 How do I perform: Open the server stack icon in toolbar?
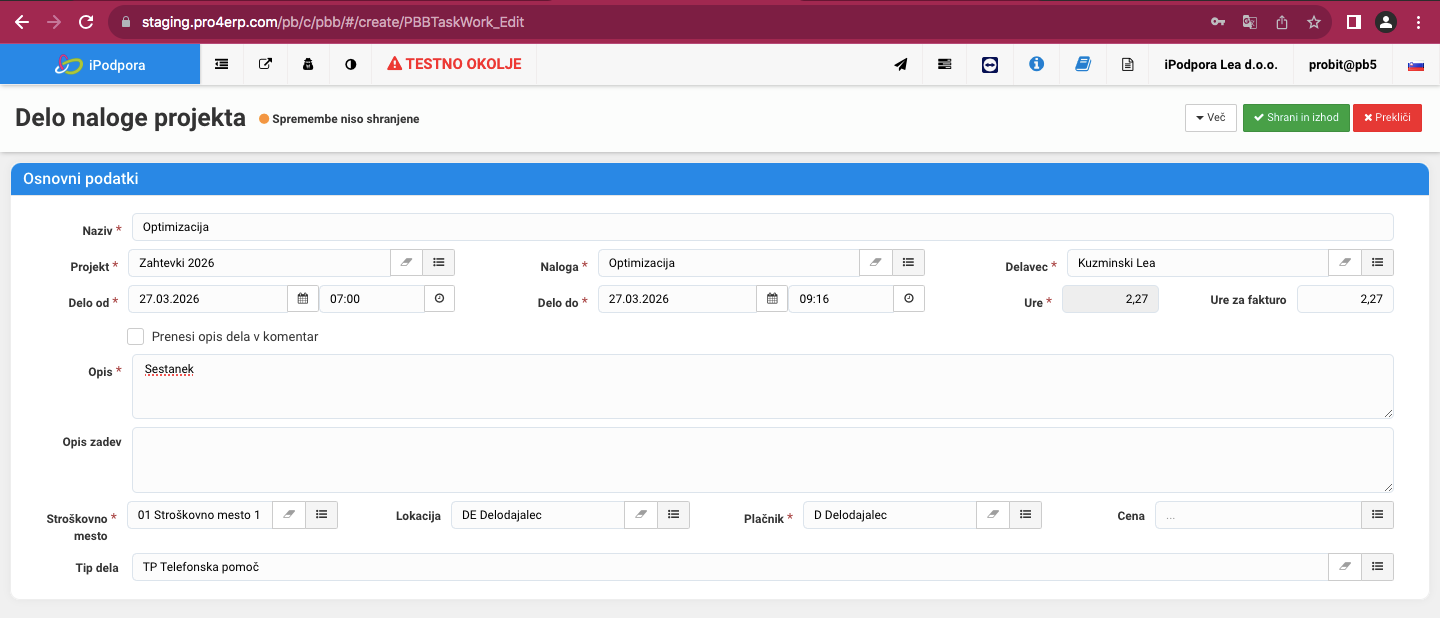click(945, 64)
